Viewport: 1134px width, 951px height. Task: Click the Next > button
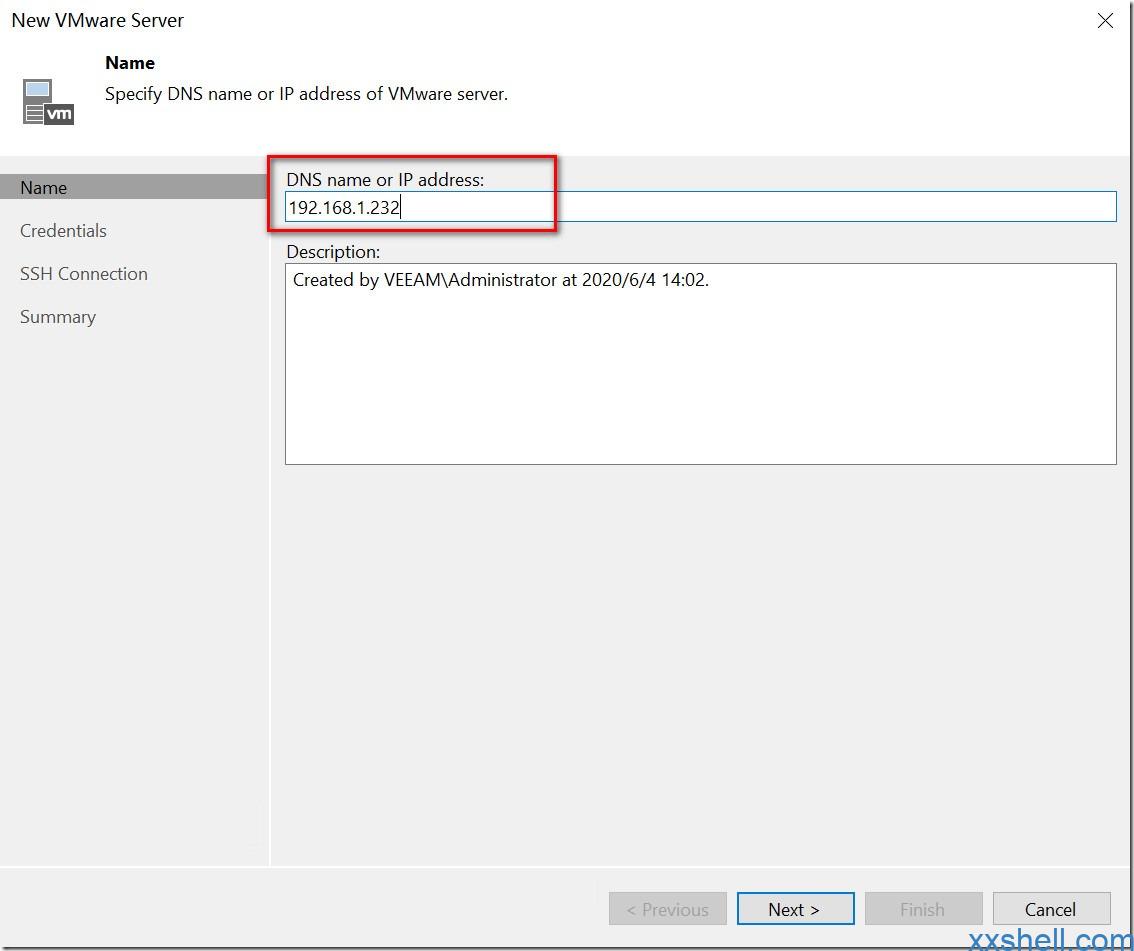click(795, 908)
